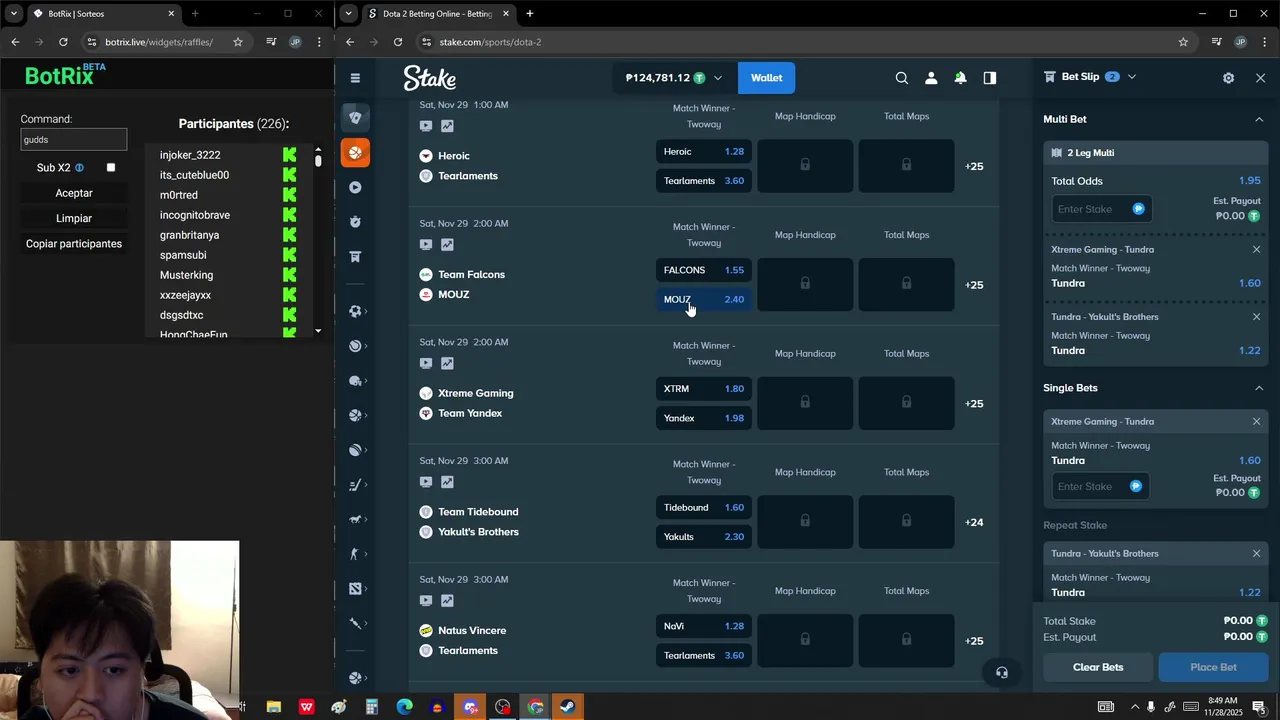Open the live play sidebar icon

(355, 187)
